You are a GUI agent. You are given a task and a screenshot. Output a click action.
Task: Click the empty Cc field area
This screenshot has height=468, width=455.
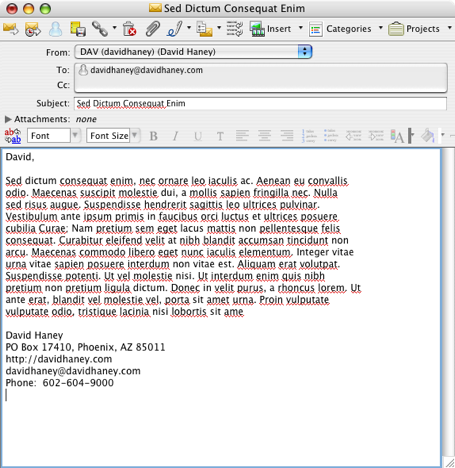point(260,85)
